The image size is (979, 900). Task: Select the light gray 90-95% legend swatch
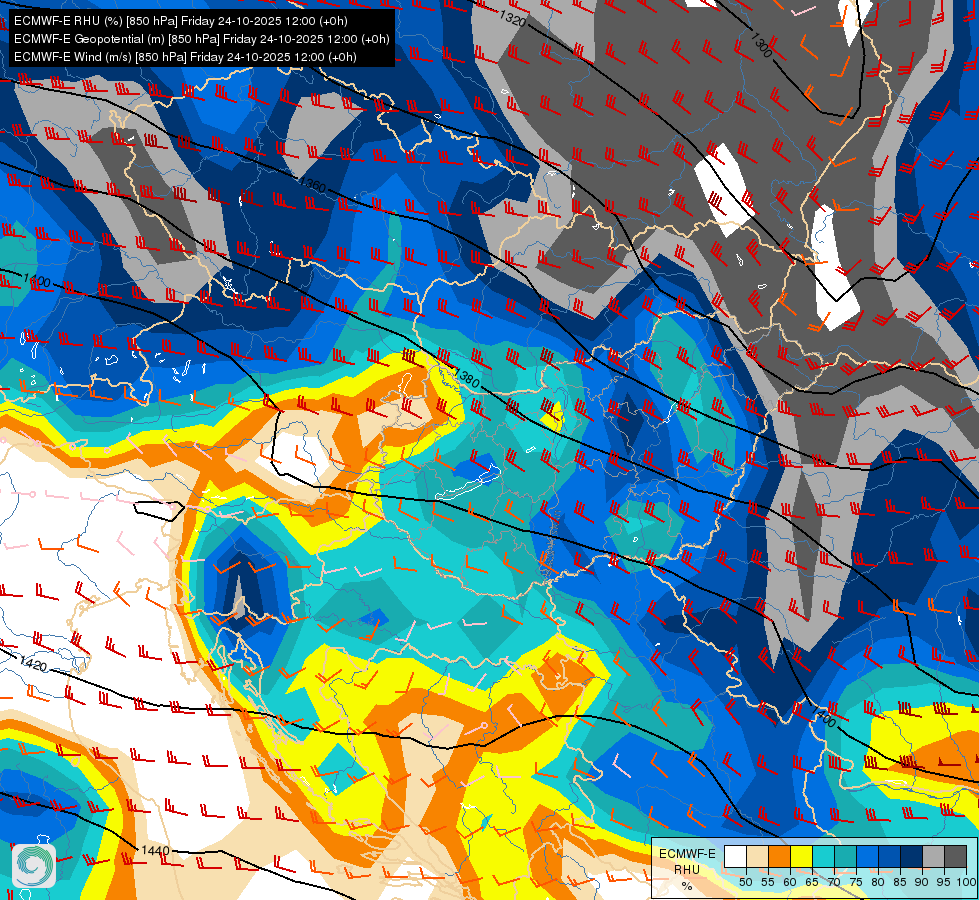[933, 856]
